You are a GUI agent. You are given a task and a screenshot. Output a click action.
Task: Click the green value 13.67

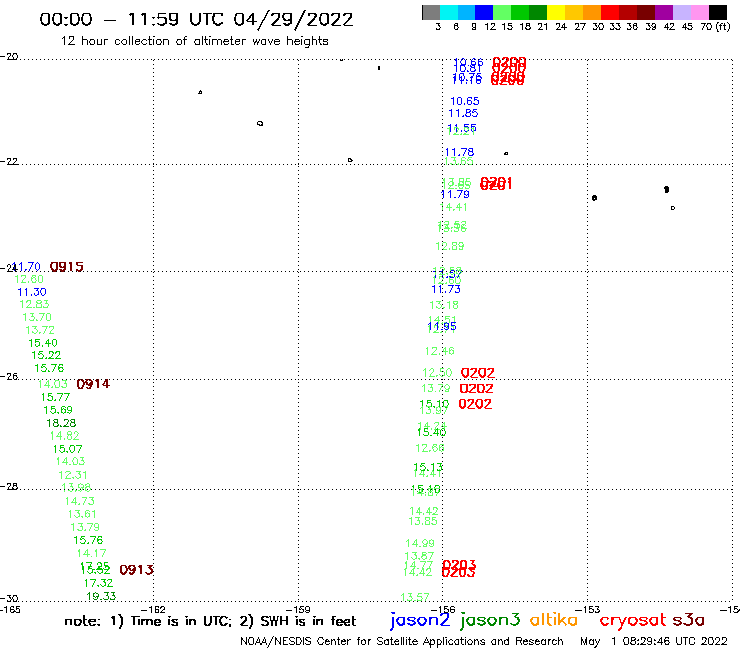pyautogui.click(x=419, y=557)
